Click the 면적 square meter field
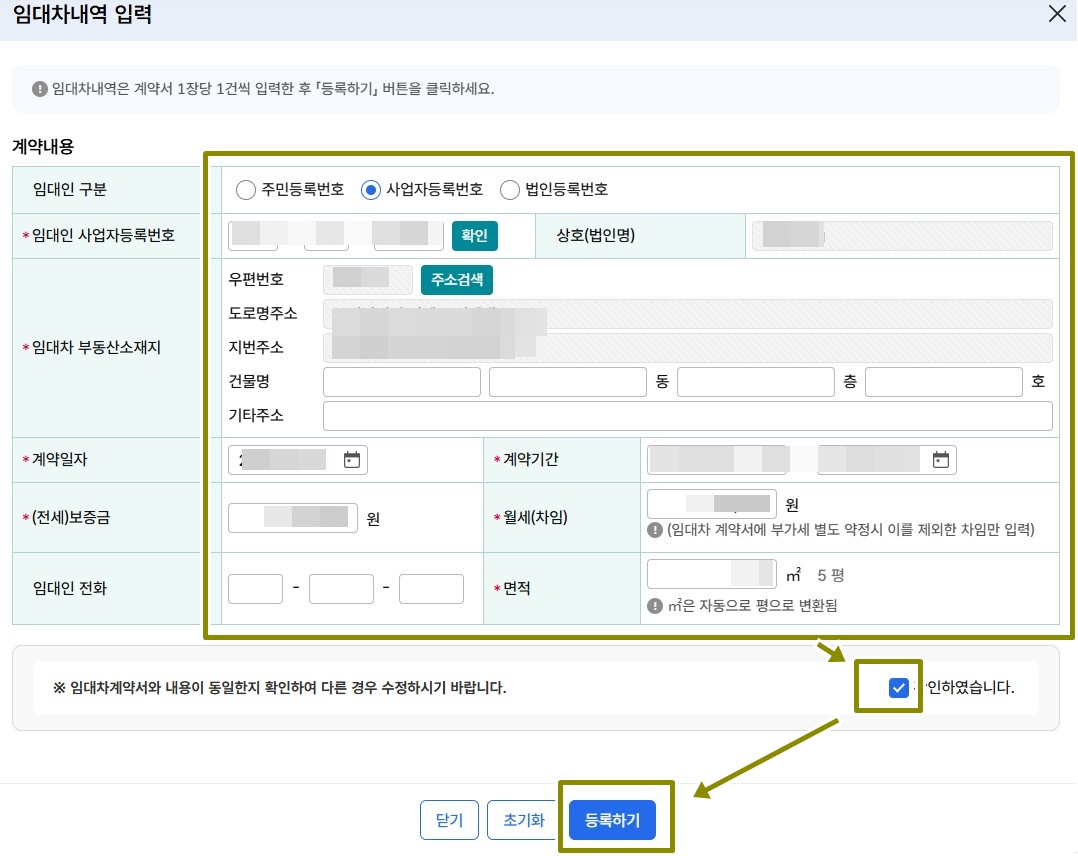Screen dimensions: 1078x856 (712, 574)
